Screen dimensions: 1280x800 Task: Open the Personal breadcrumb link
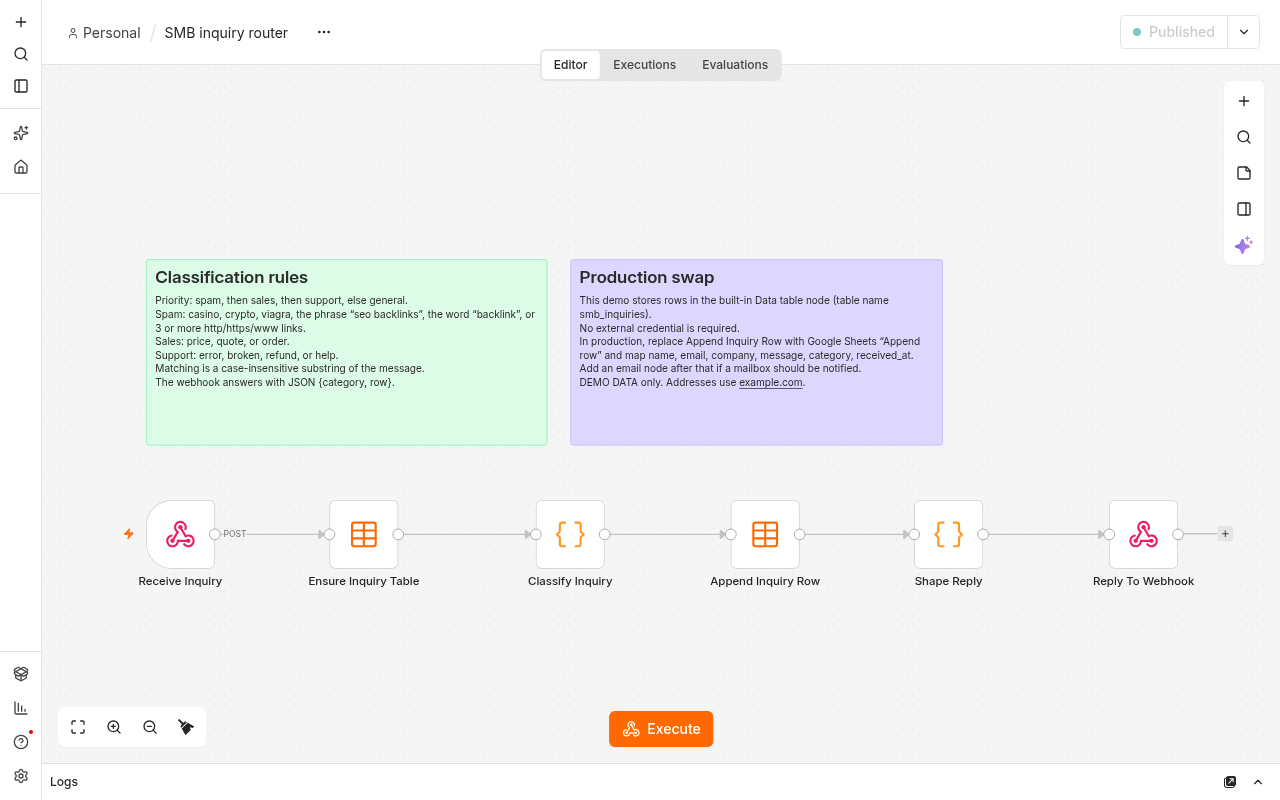click(x=104, y=33)
